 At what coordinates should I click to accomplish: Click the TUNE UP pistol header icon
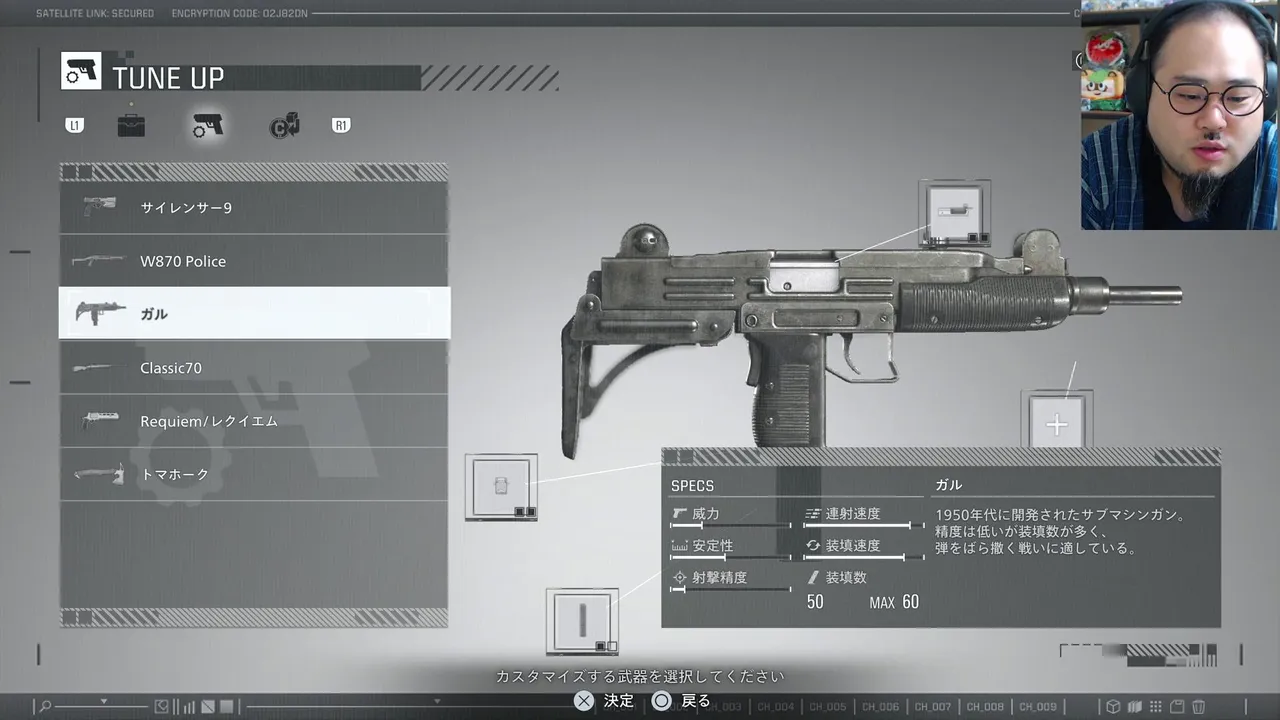[81, 71]
